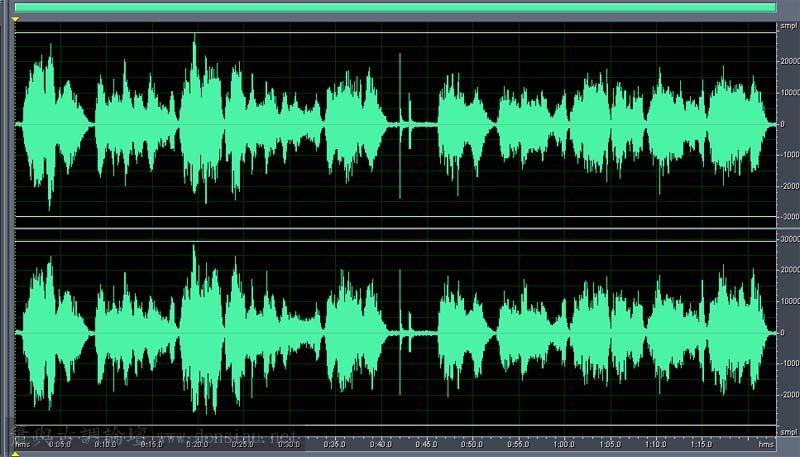Click the 0:05.0 mark on time ruler
This screenshot has width=800, height=457.
59,443
